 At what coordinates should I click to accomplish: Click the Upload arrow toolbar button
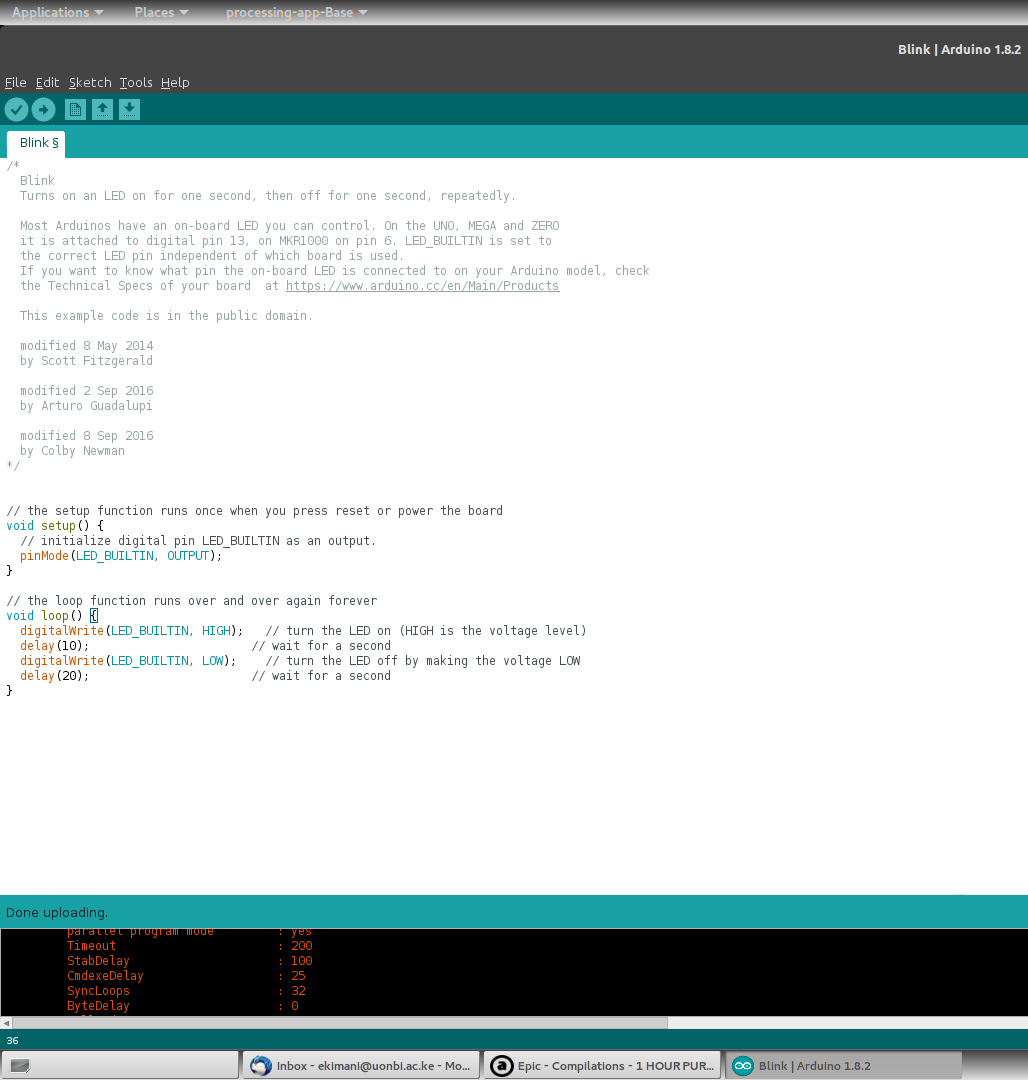pos(43,110)
